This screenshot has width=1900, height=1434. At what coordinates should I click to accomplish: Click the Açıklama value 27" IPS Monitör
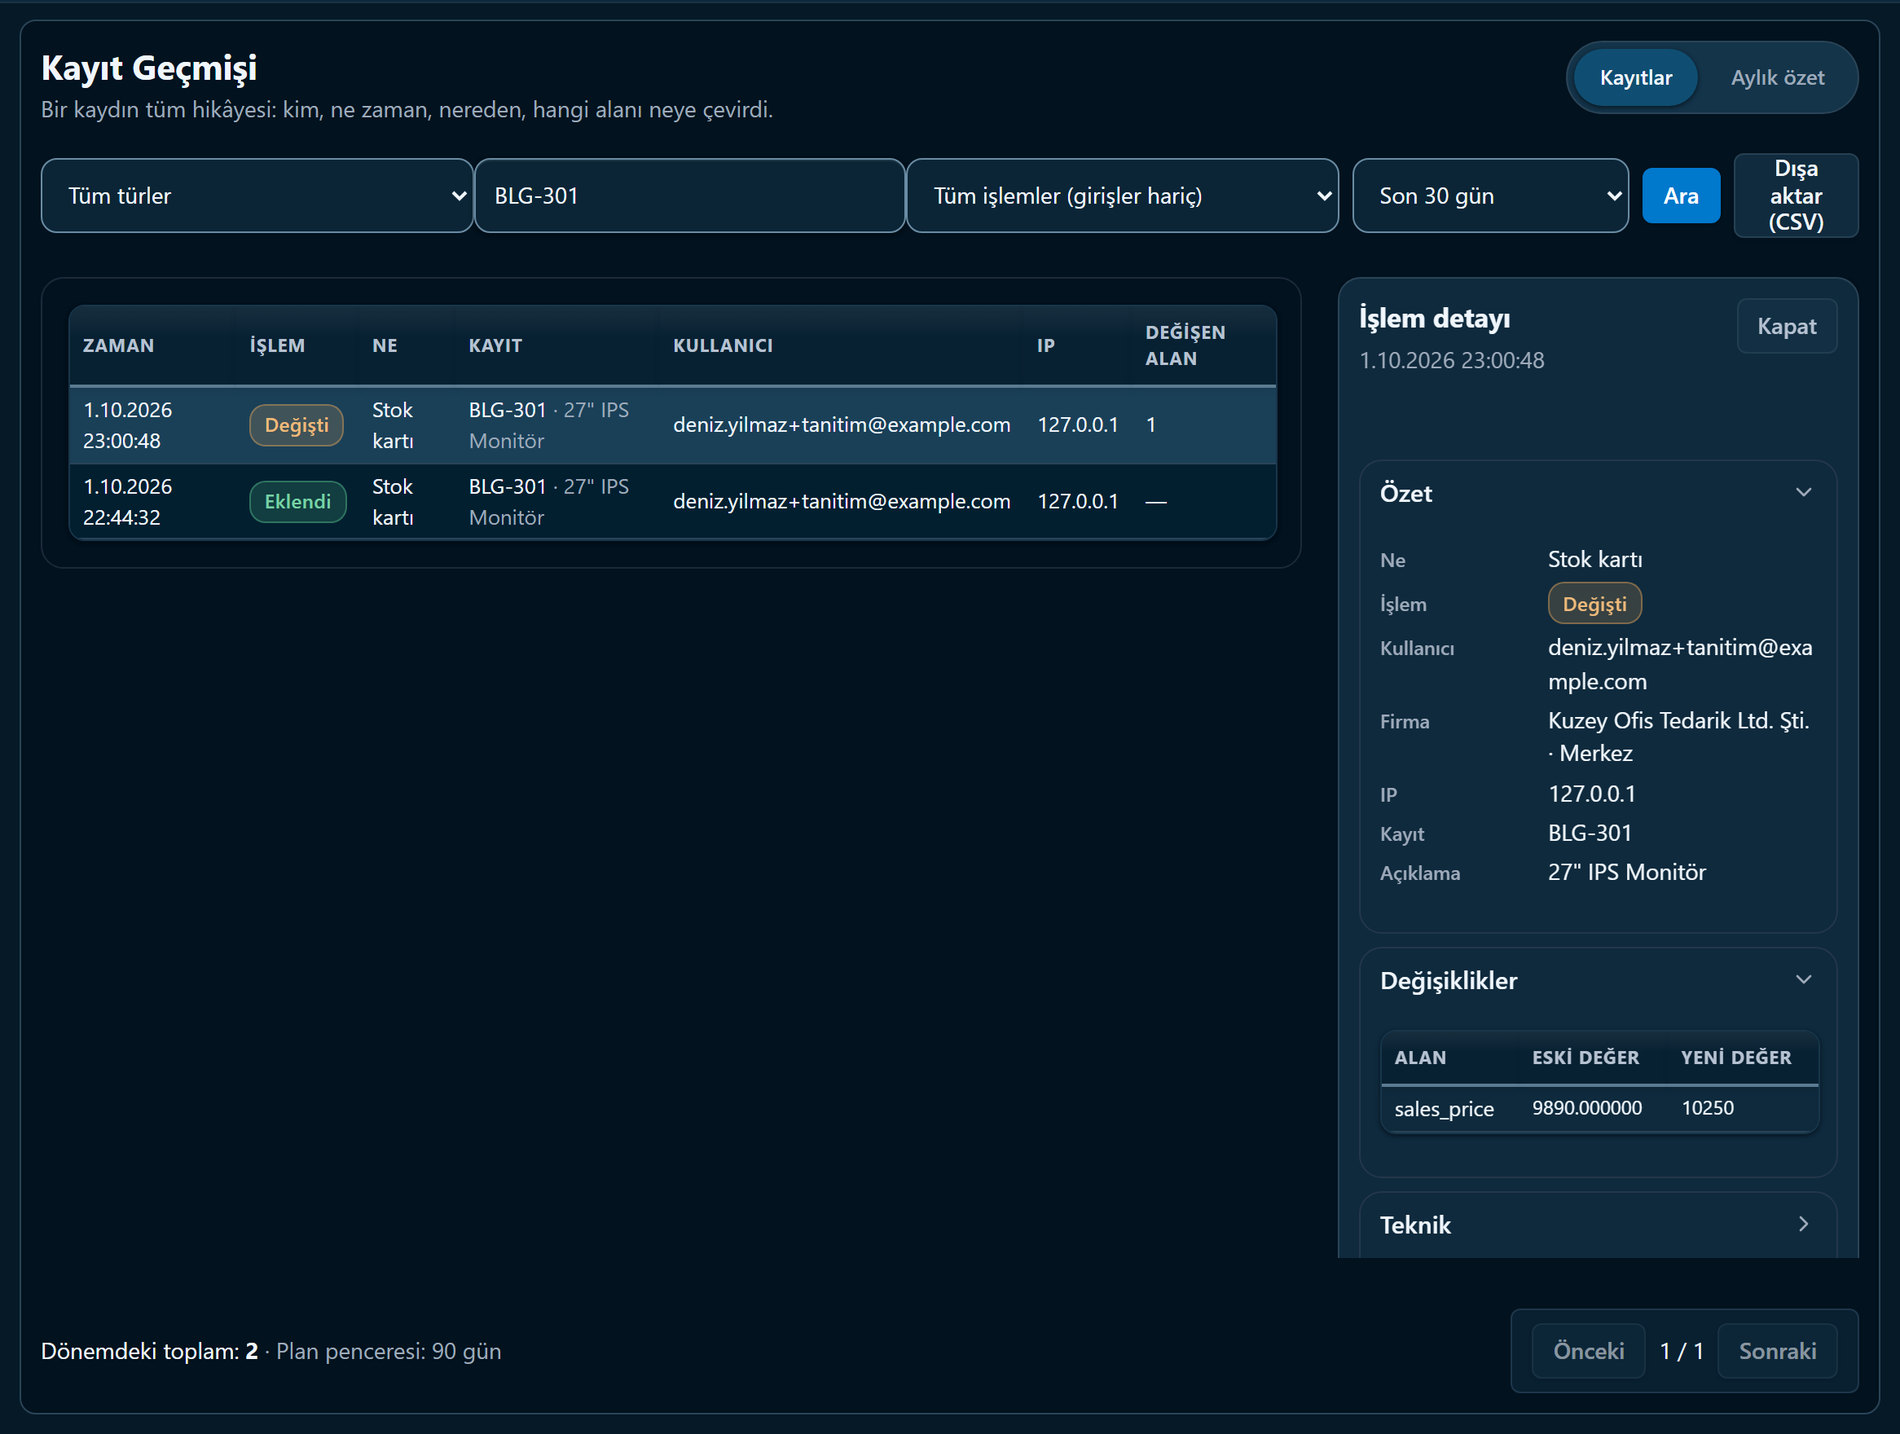(x=1627, y=872)
